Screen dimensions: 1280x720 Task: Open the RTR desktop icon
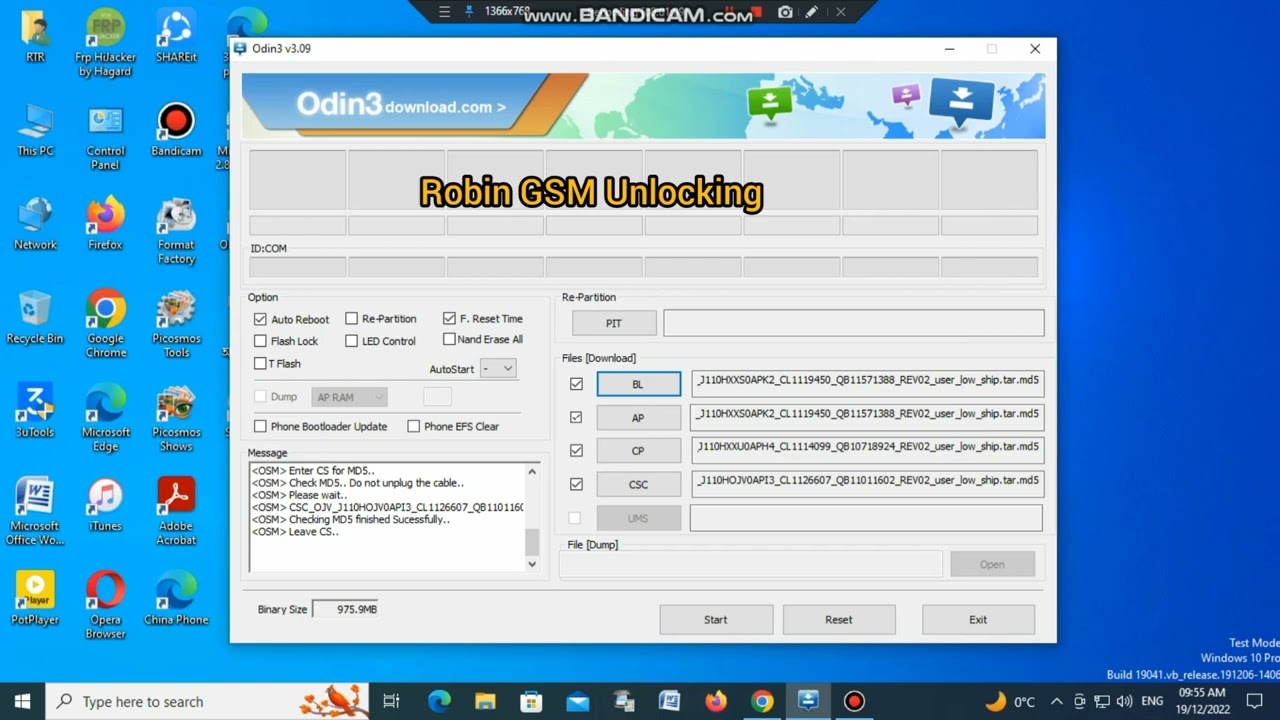pos(36,36)
